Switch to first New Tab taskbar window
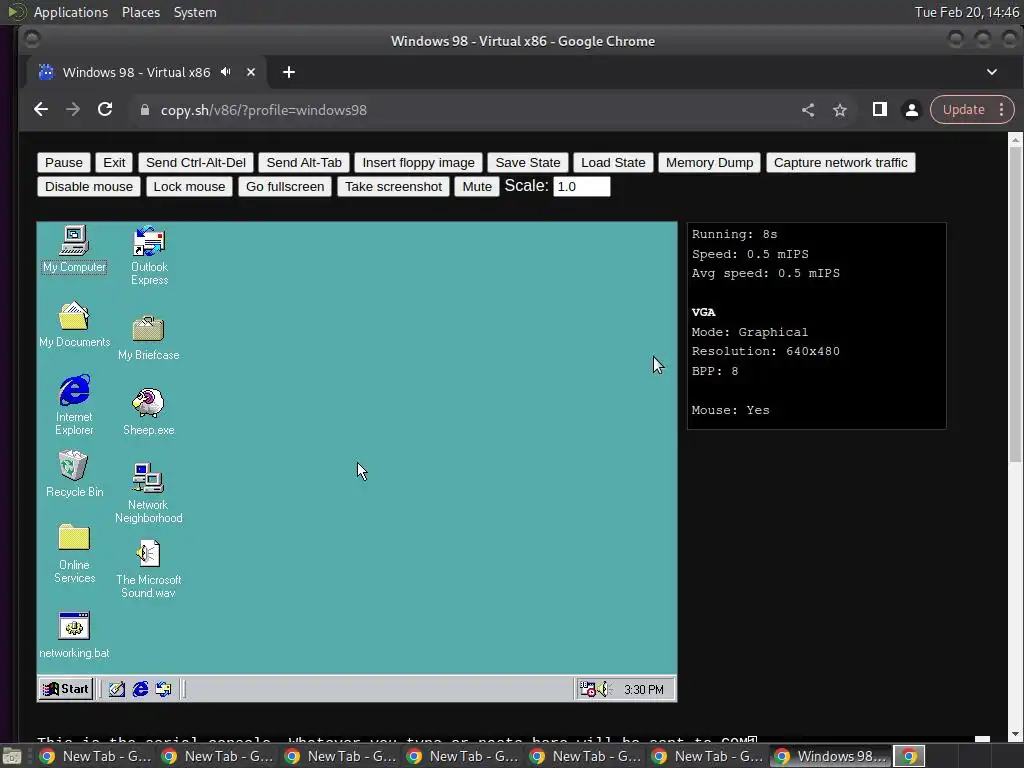The image size is (1024, 768). (95, 756)
